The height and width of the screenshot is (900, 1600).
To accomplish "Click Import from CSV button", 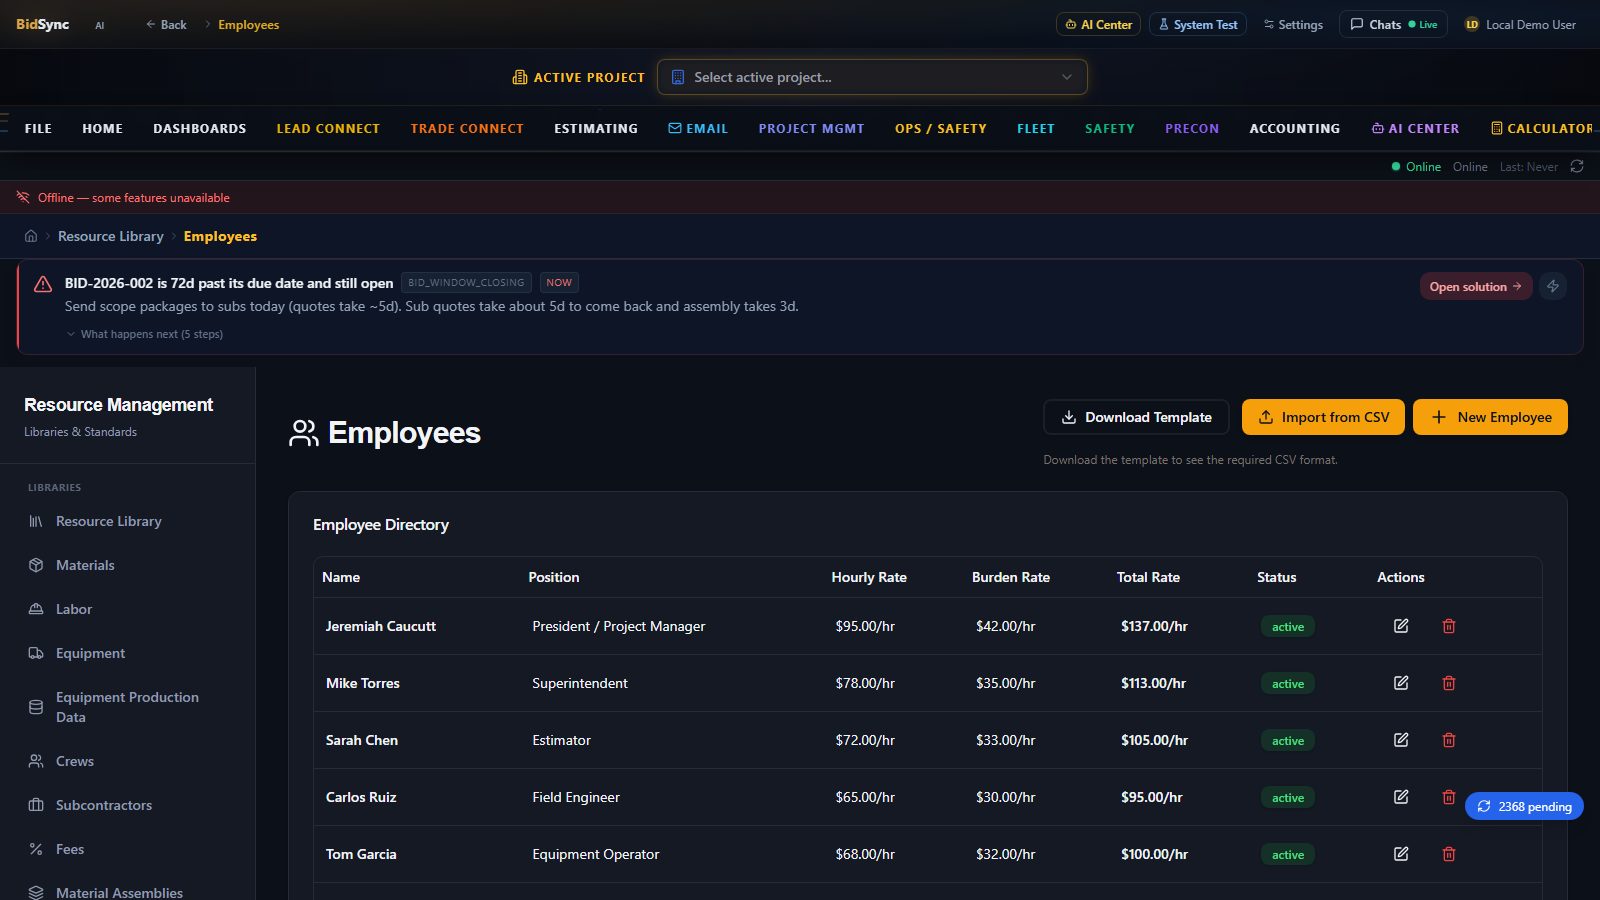I will pos(1323,417).
